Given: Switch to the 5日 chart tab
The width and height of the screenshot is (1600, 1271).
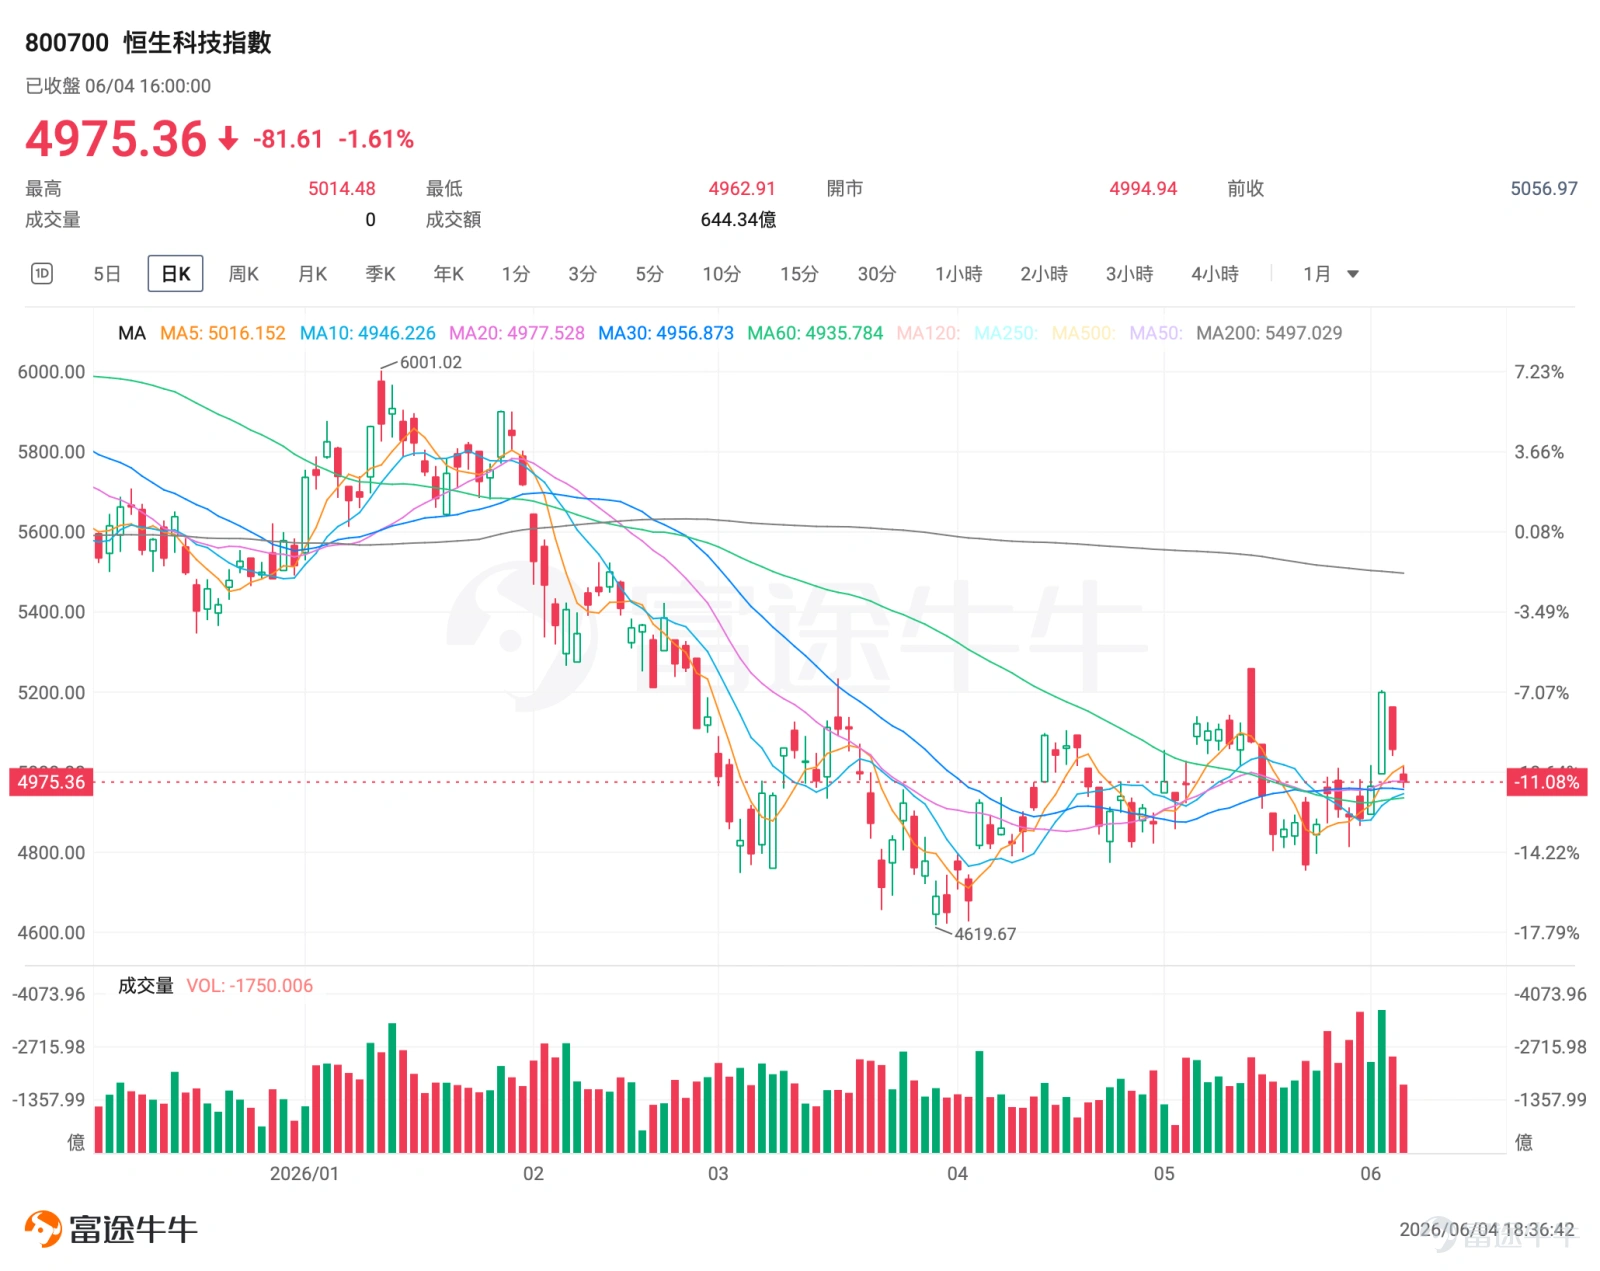Looking at the screenshot, I should point(107,274).
